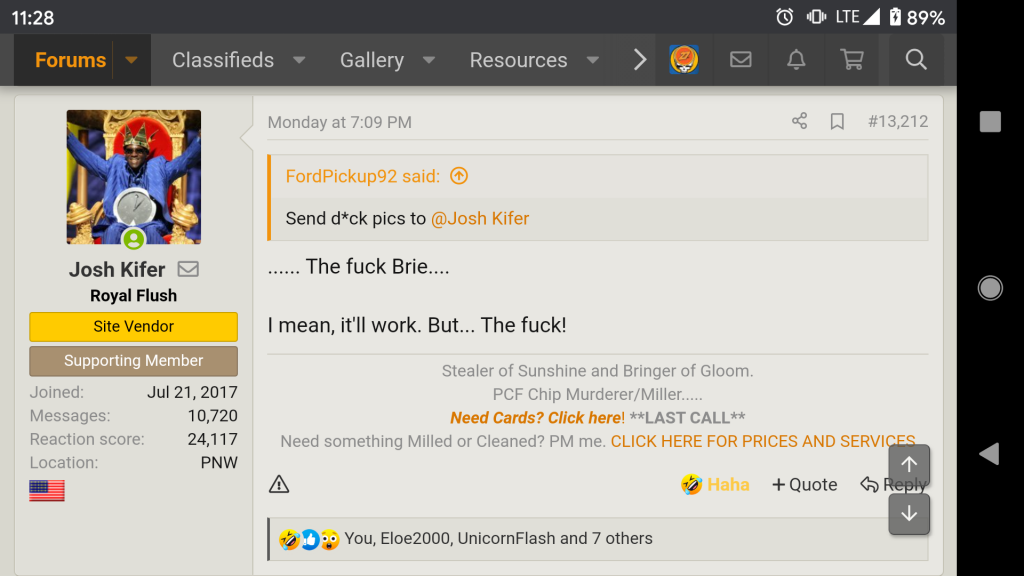Tap the battery 89% status indicator
The image size is (1024, 576).
pos(917,17)
